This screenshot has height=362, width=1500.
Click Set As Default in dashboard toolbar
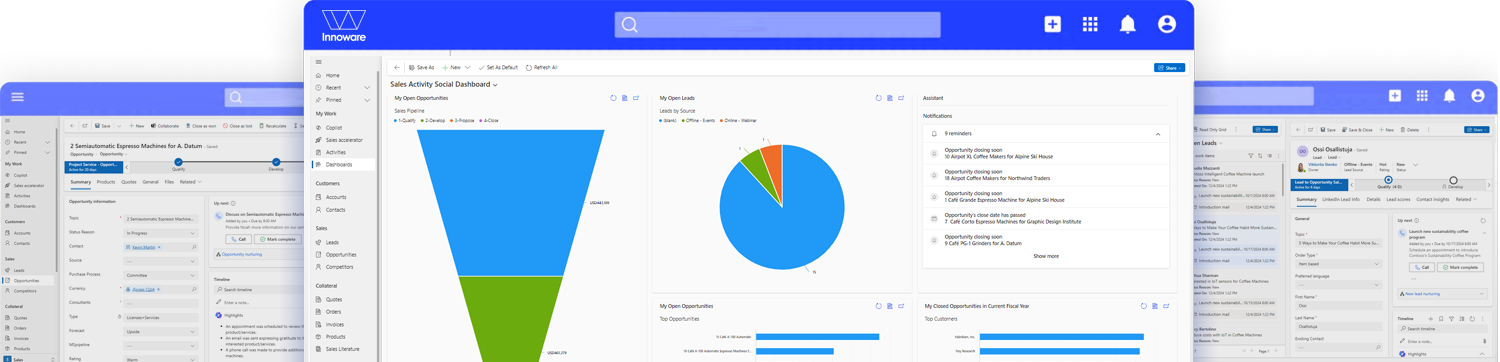(x=498, y=68)
